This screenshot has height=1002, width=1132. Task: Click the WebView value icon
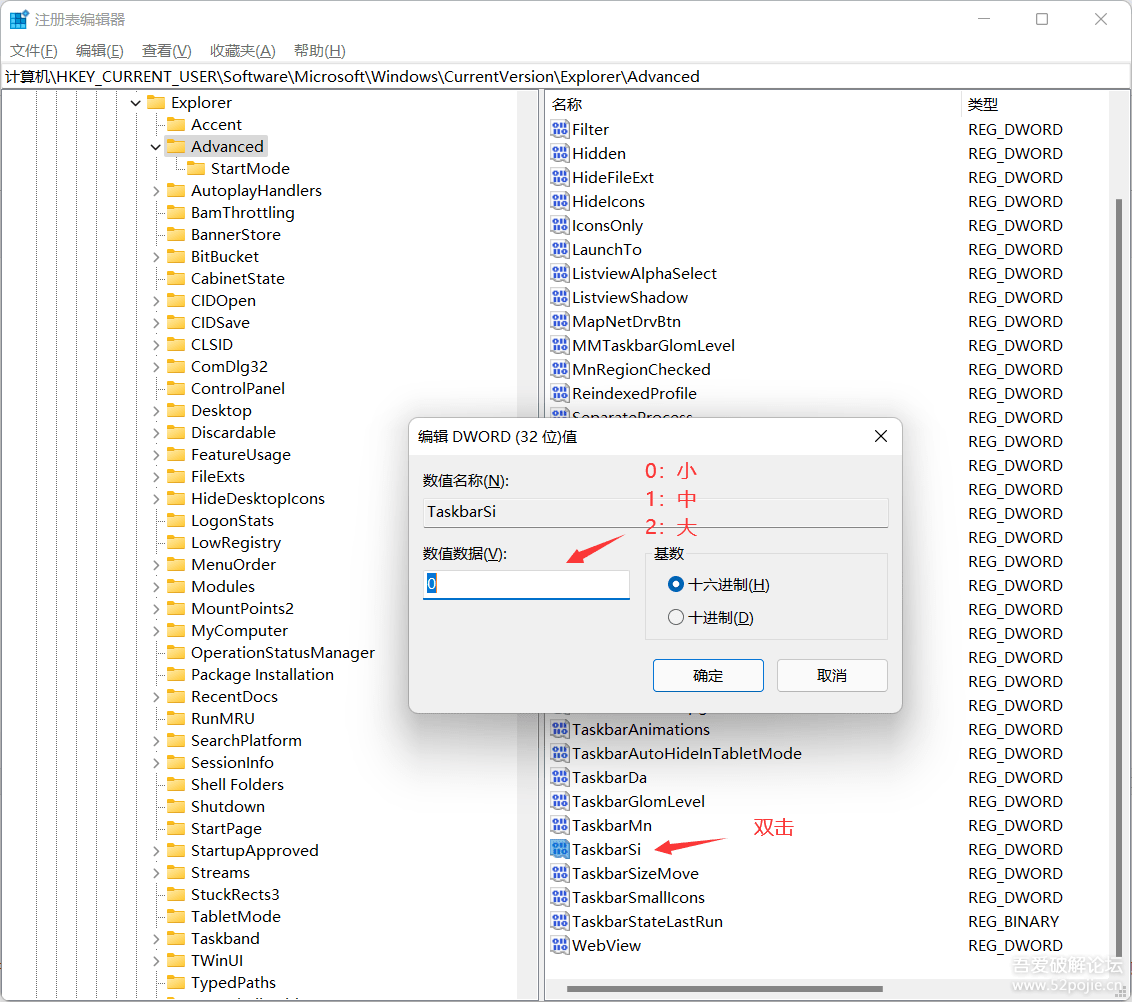tap(560, 945)
